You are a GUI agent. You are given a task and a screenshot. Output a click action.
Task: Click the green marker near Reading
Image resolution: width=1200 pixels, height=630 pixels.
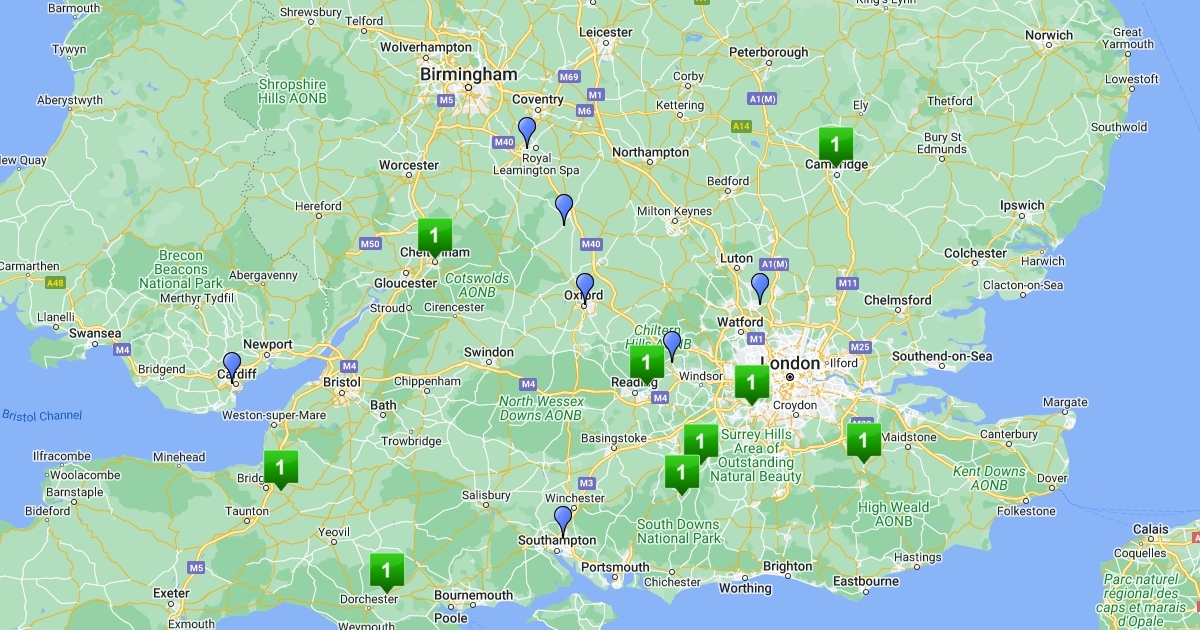tap(647, 364)
